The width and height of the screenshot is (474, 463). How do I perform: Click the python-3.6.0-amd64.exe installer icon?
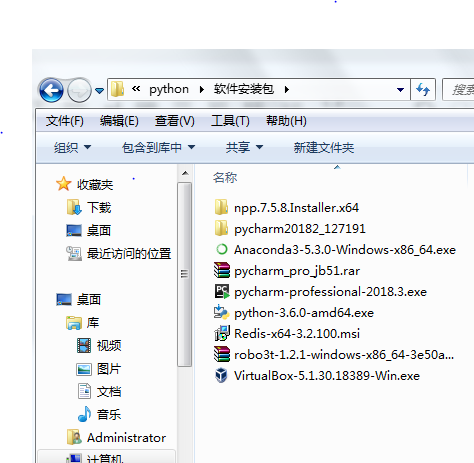(222, 312)
